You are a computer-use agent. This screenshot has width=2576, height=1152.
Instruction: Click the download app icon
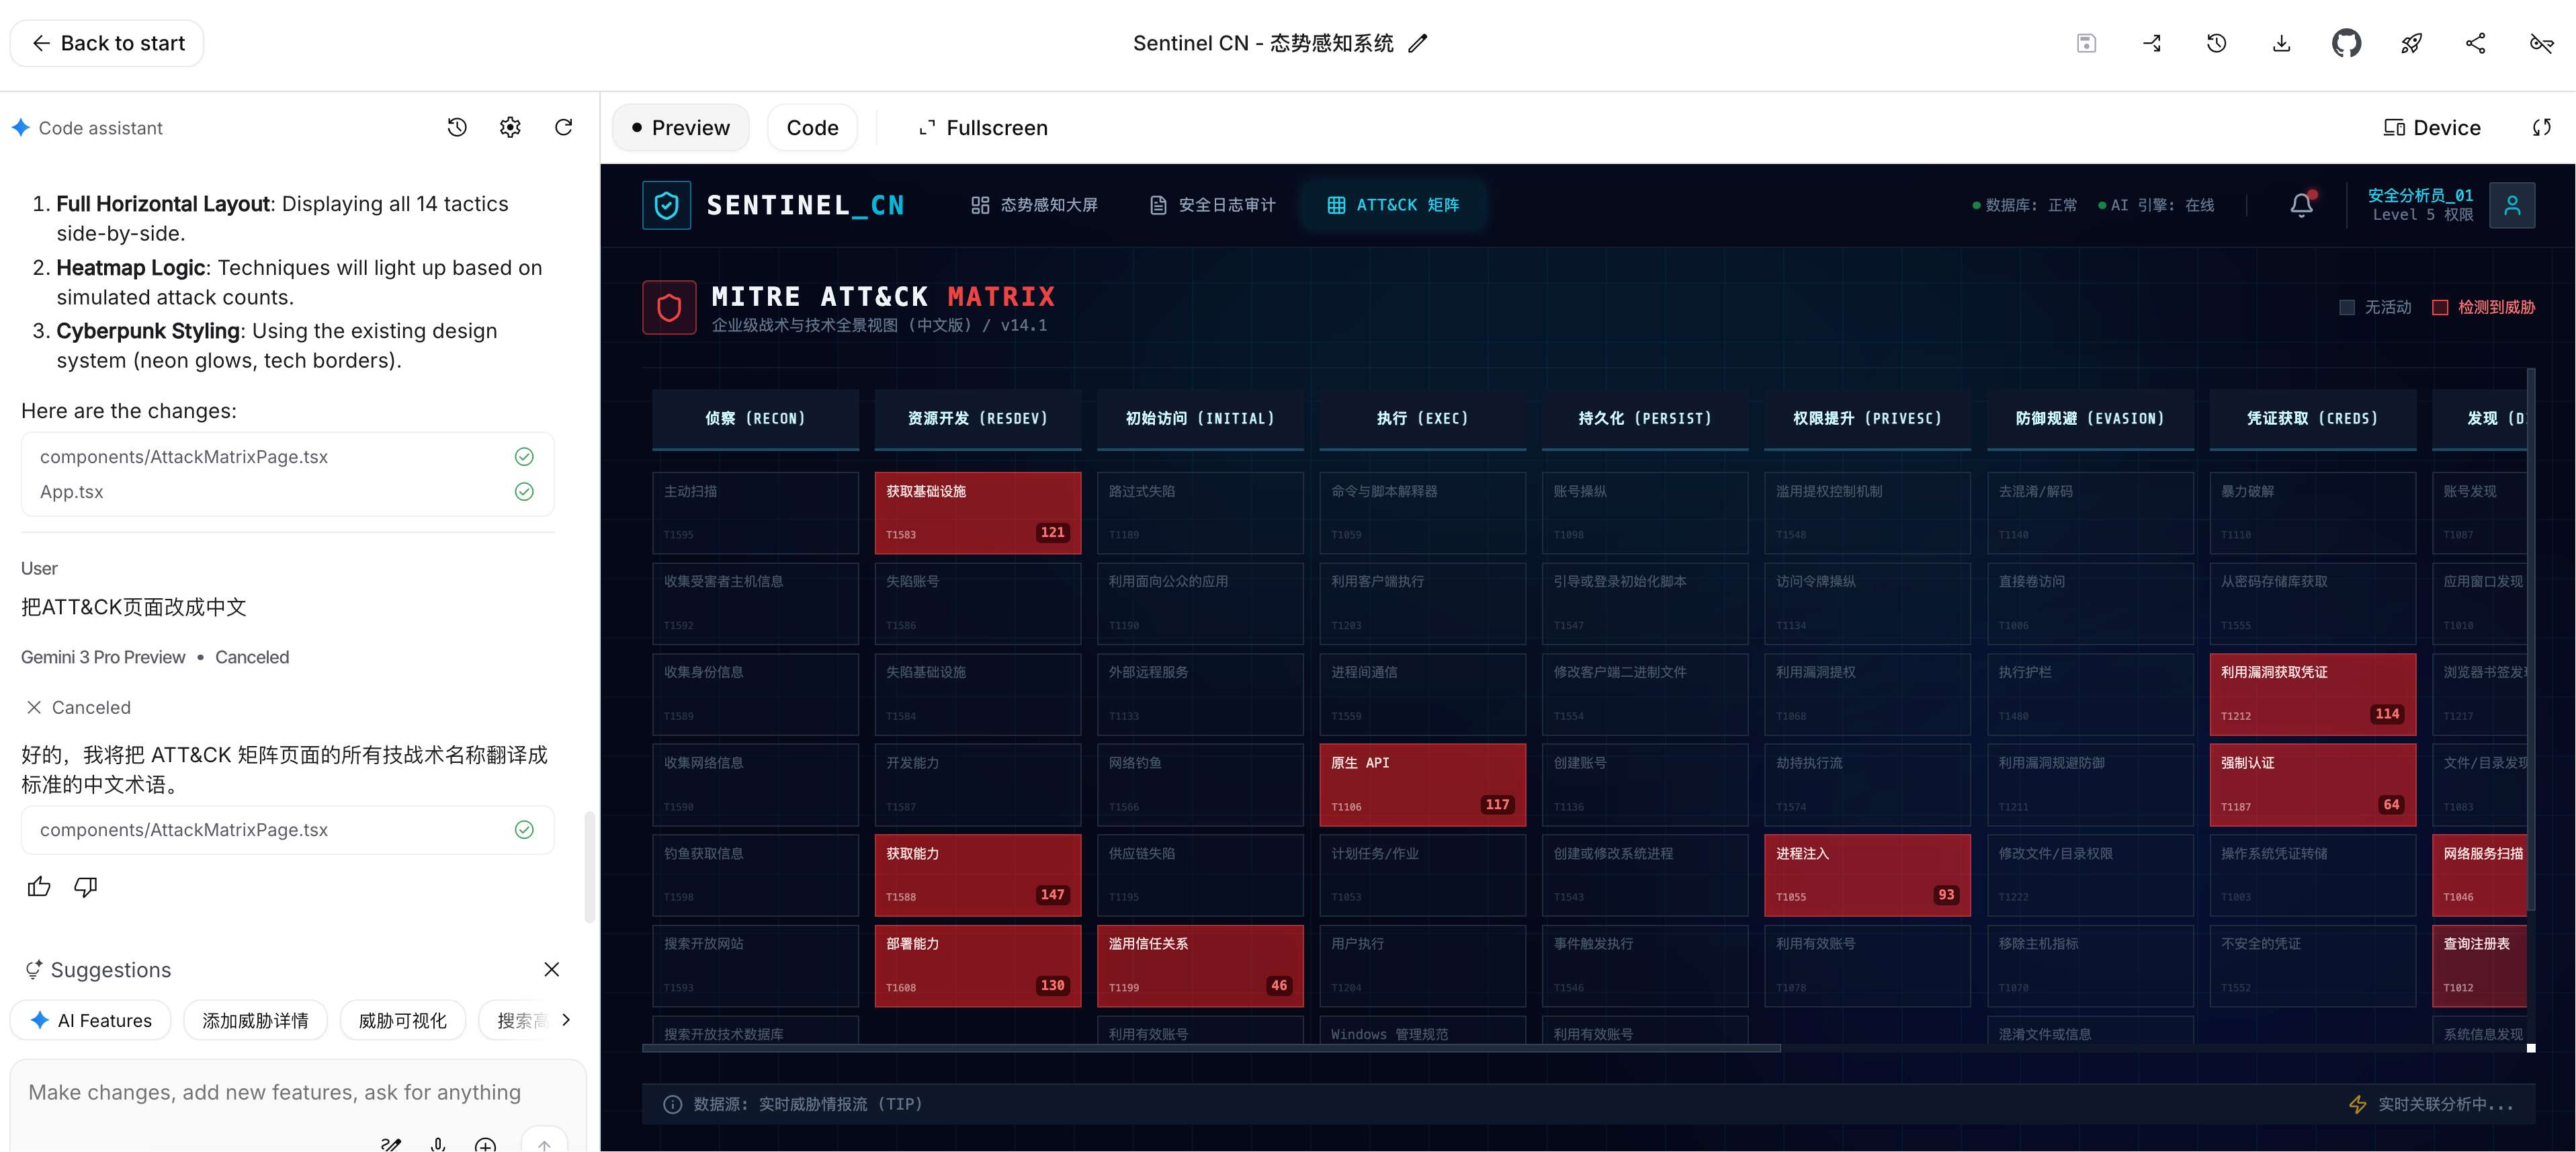[x=2281, y=43]
